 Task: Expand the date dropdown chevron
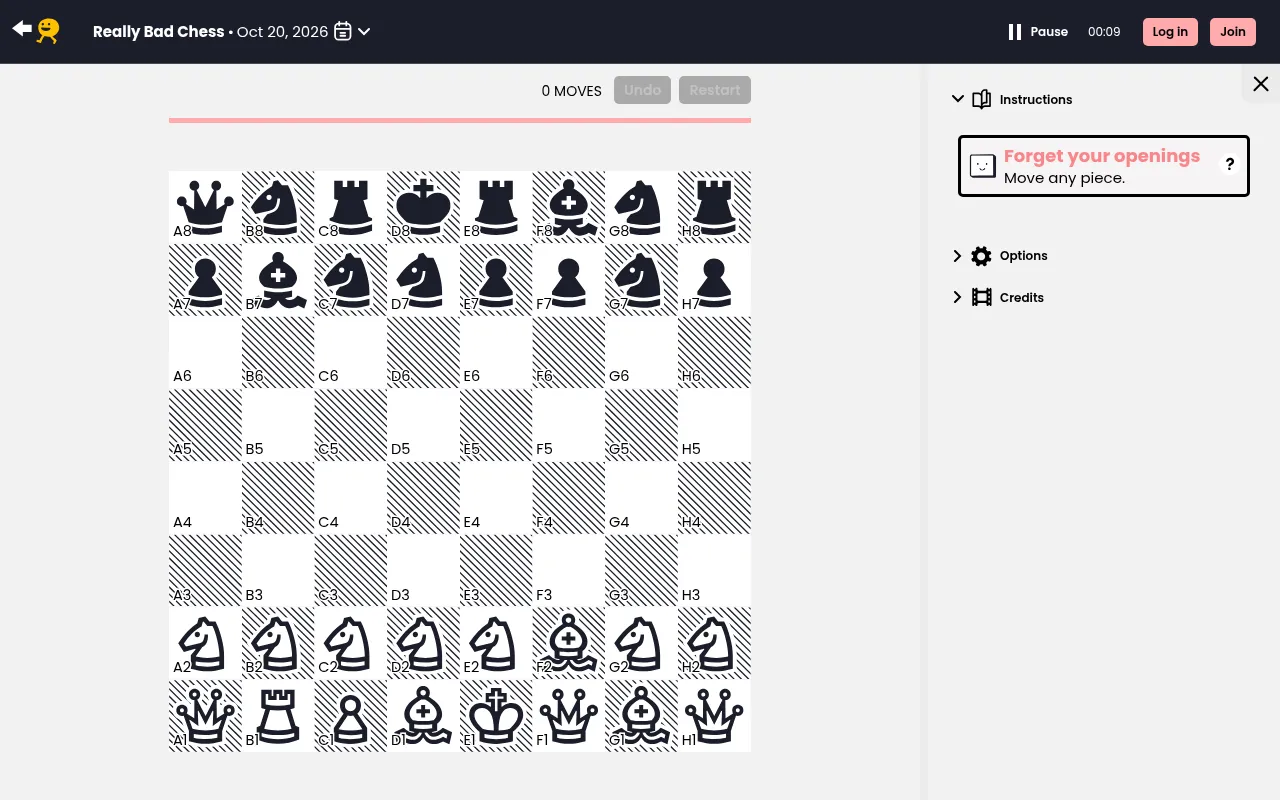364,31
